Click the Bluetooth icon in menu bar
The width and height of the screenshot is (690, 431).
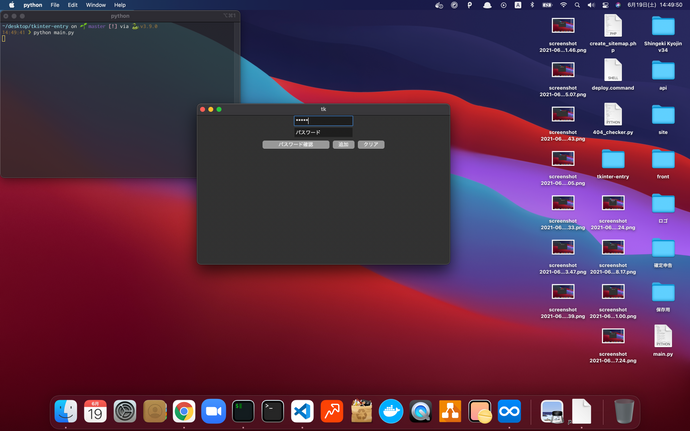point(532,5)
